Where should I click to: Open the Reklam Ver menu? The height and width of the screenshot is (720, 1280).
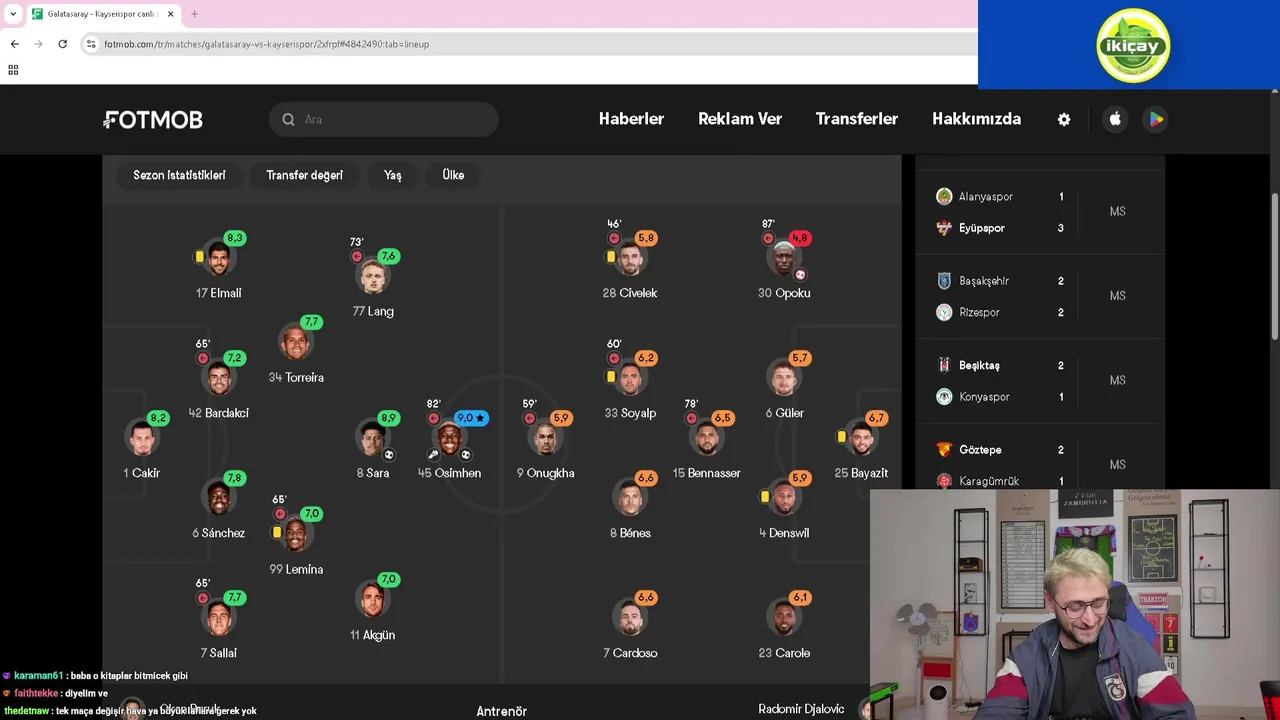pyautogui.click(x=740, y=119)
